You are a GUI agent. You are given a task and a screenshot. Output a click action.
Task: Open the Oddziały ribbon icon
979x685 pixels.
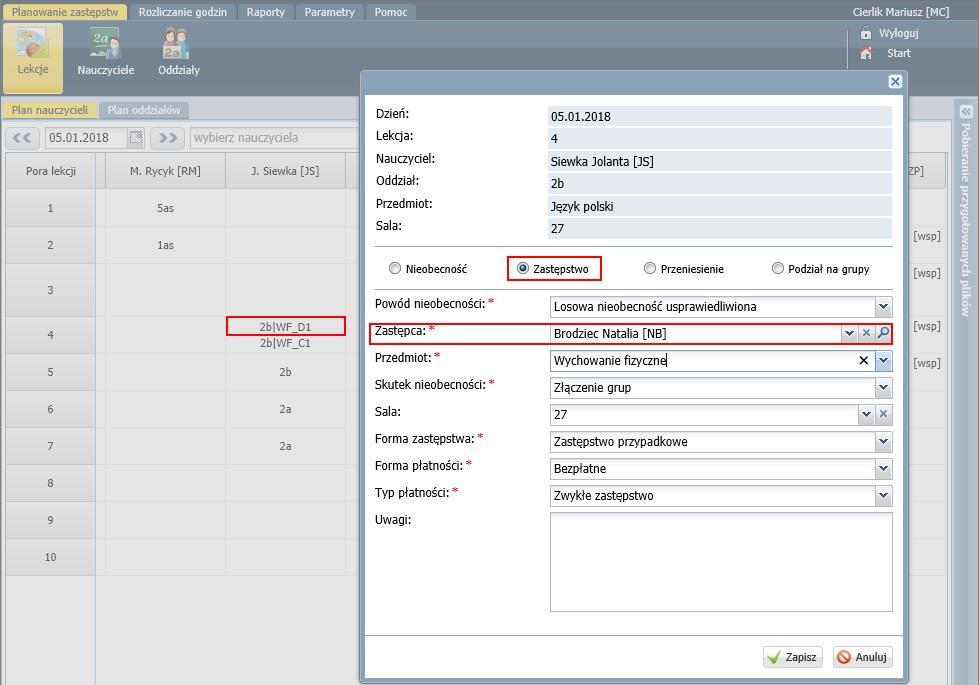pyautogui.click(x=179, y=52)
